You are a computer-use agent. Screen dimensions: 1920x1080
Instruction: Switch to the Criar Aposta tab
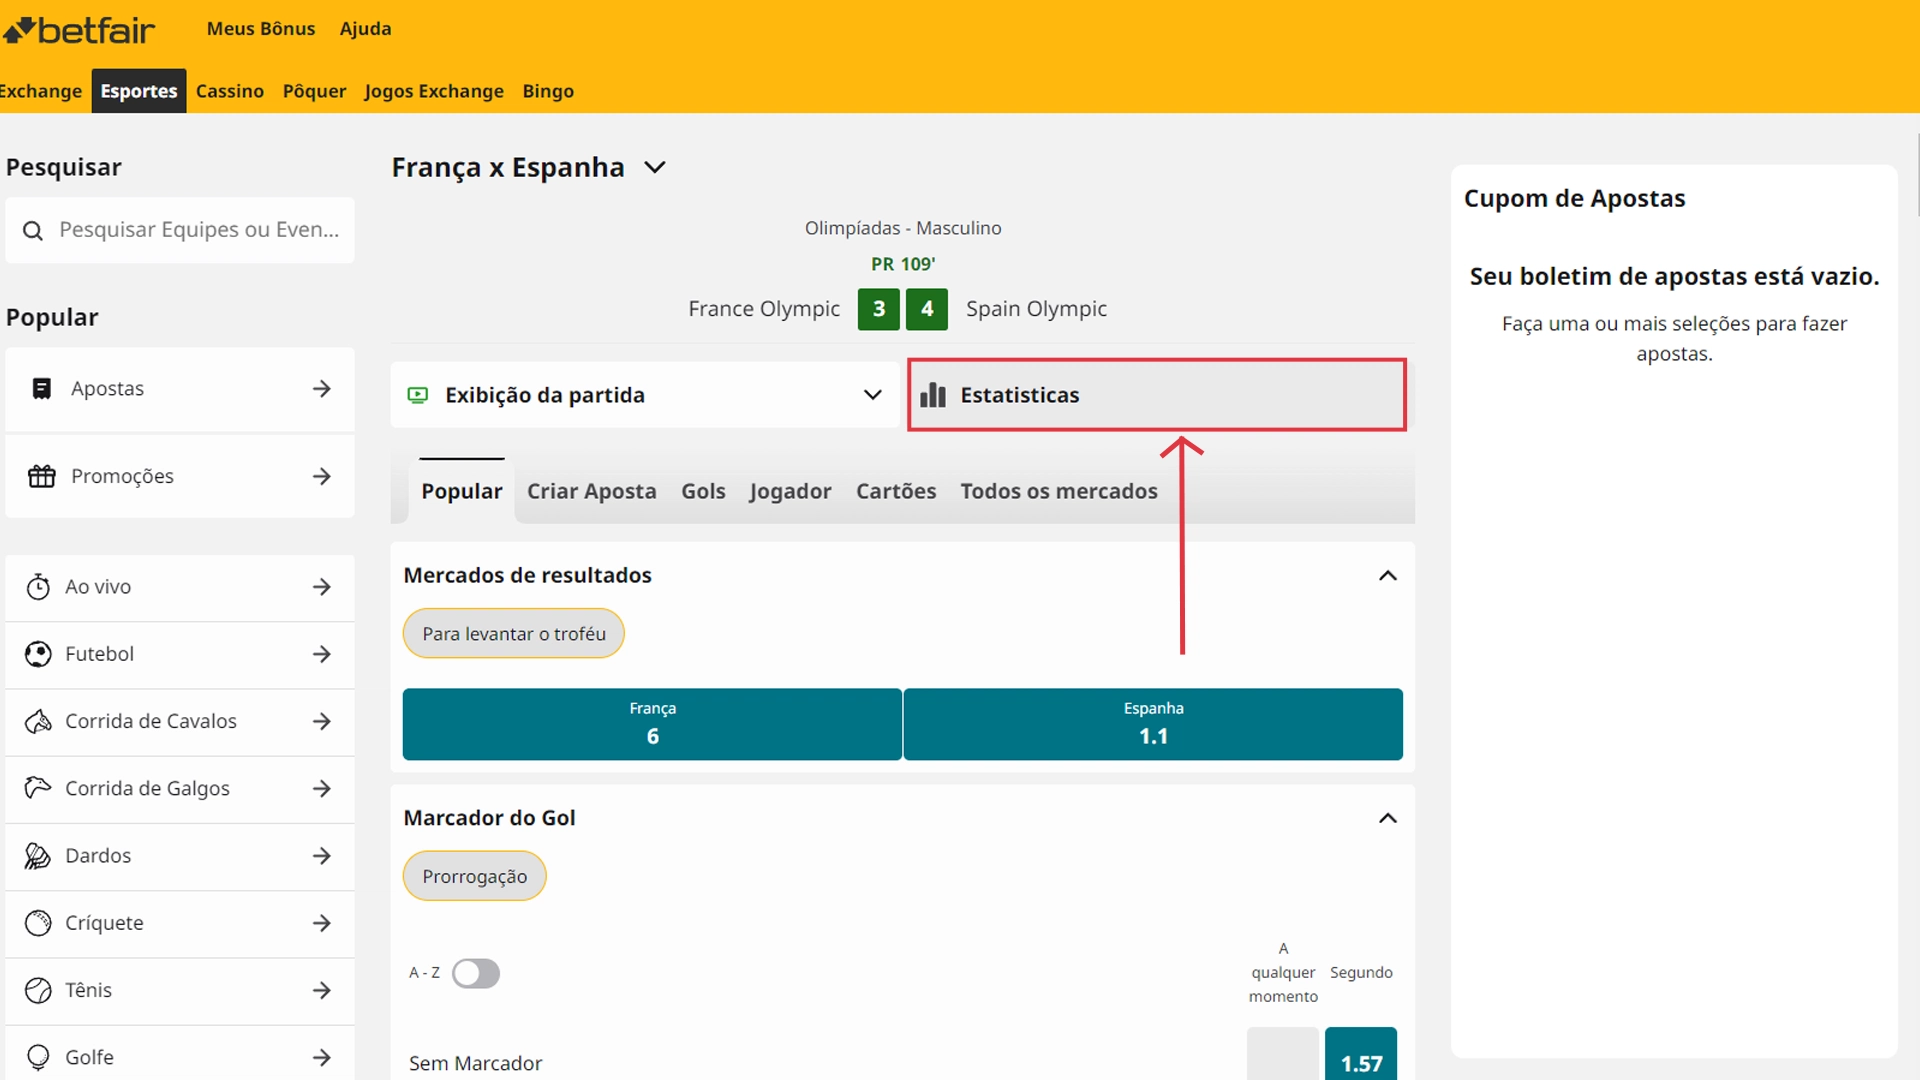tap(591, 491)
